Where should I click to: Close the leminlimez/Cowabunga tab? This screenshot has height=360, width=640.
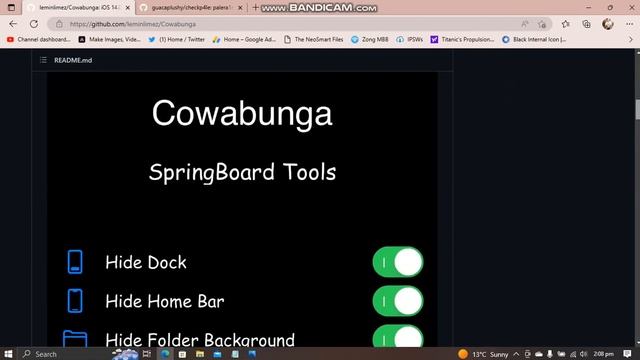(128, 8)
